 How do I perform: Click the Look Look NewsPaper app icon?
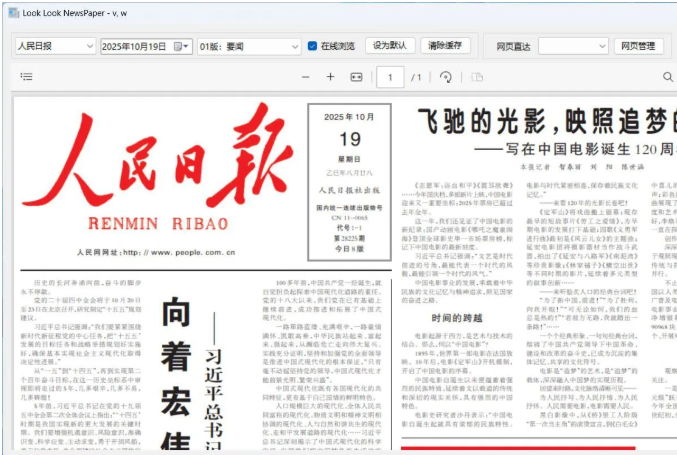pyautogui.click(x=14, y=13)
